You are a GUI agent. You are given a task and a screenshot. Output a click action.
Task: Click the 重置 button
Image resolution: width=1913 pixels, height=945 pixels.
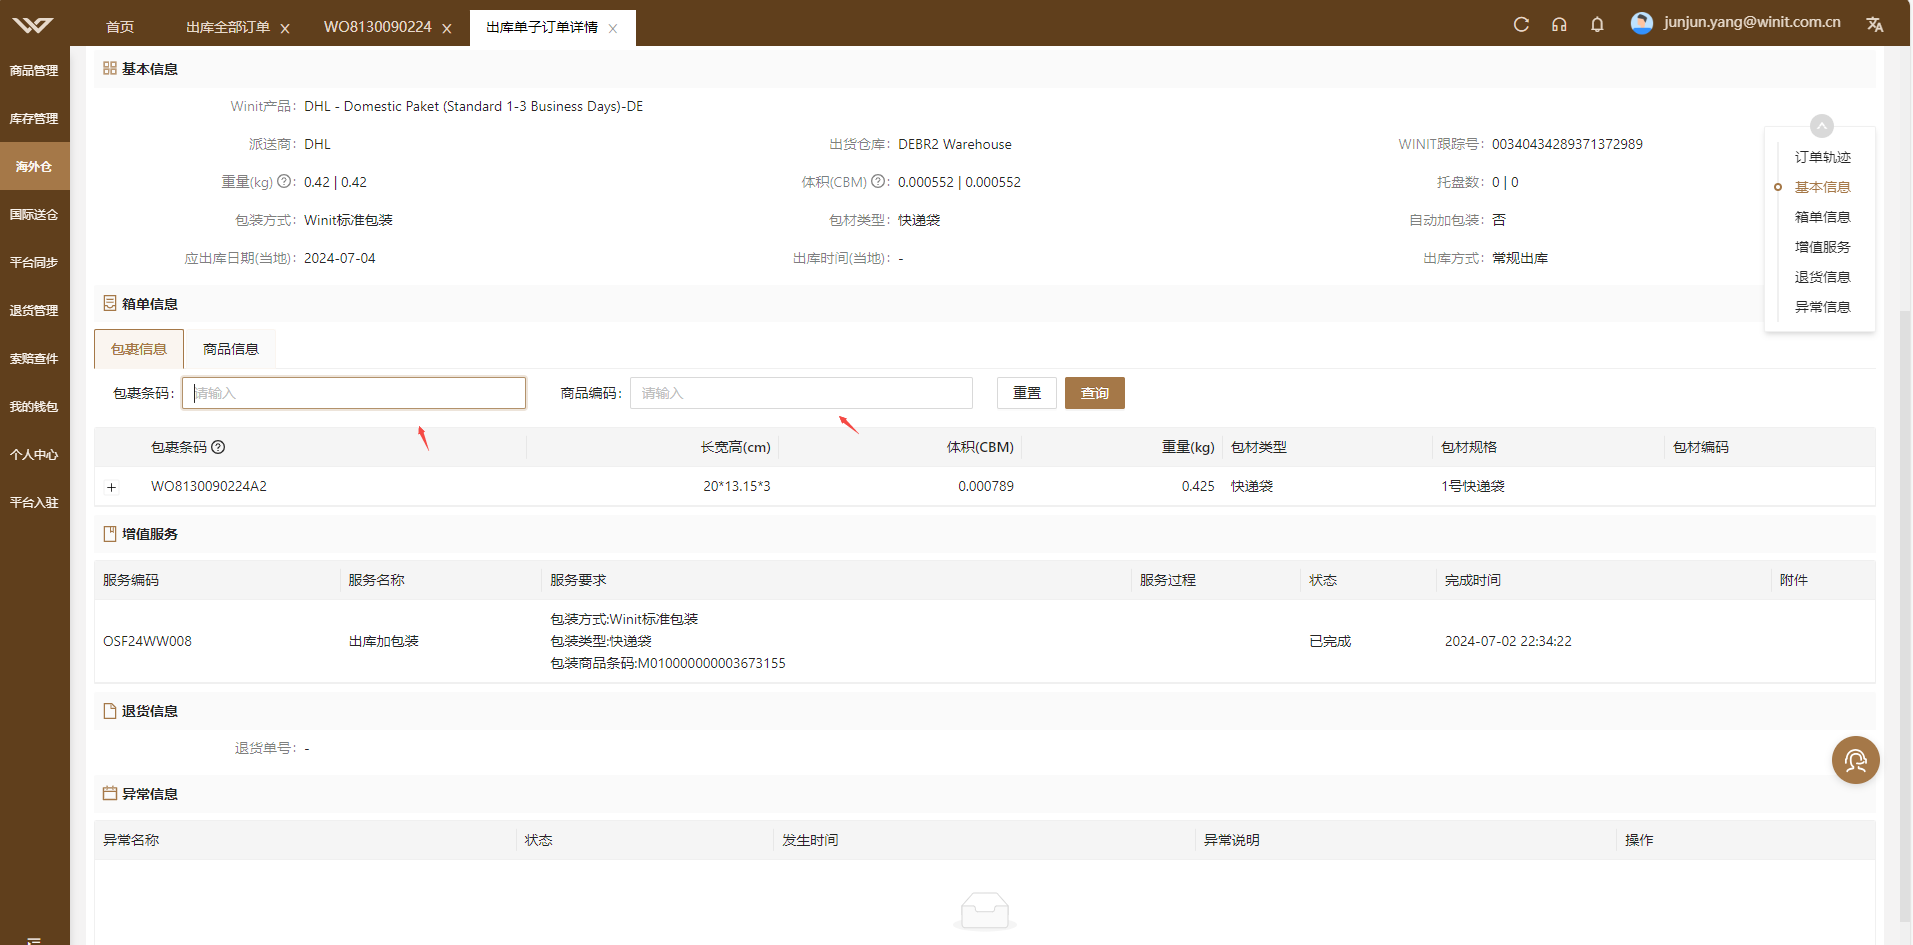tap(1027, 393)
